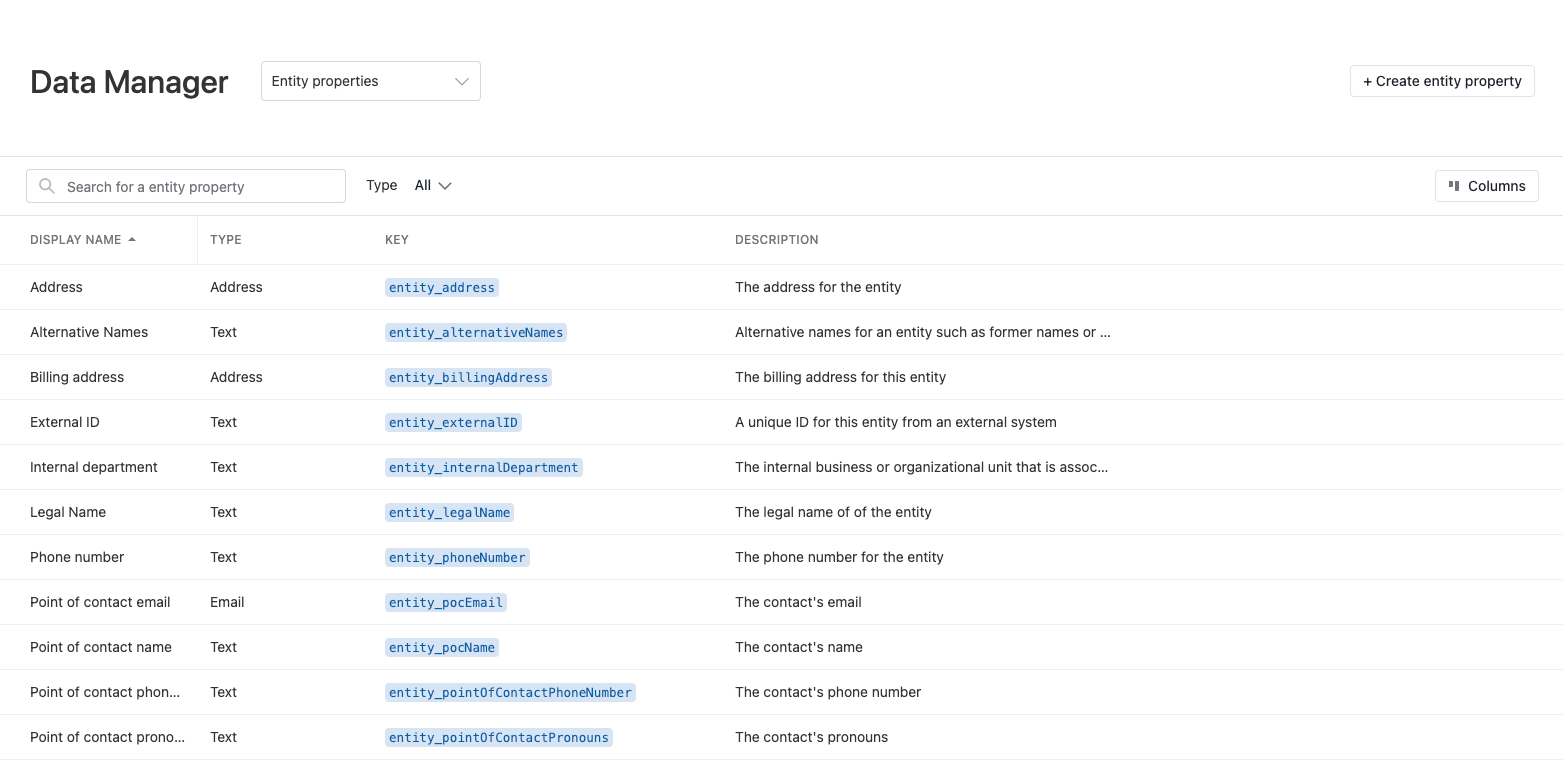Open the Entity properties dropdown
This screenshot has height=765, width=1563.
370,81
